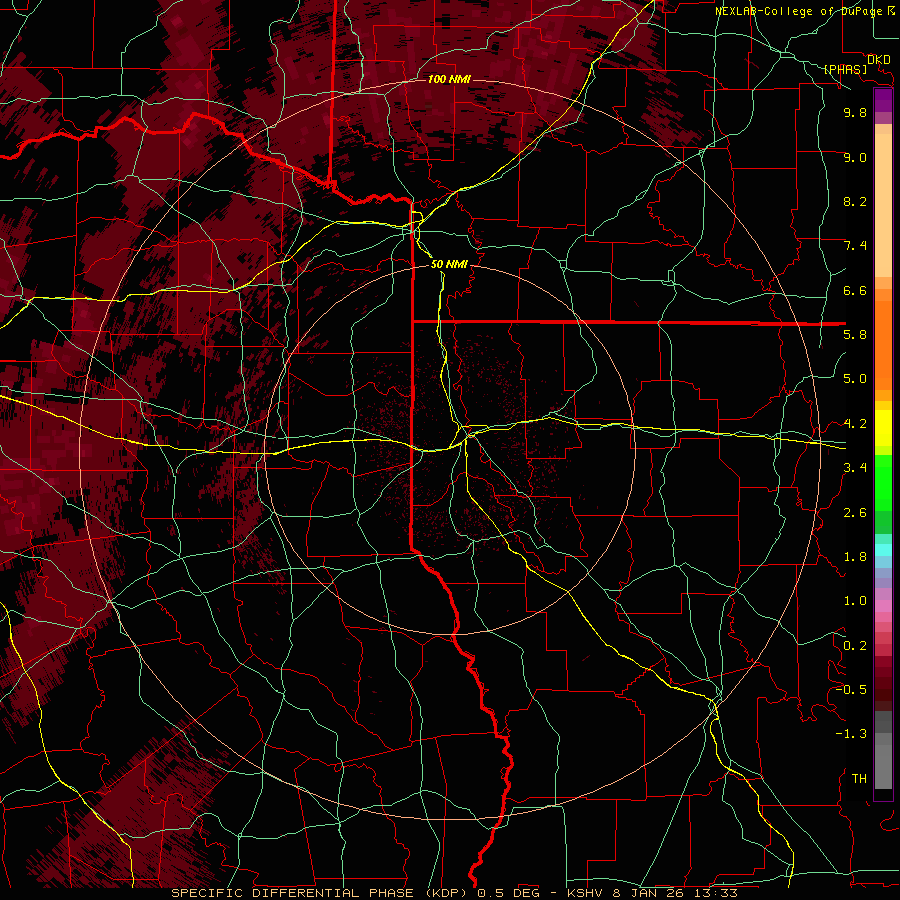
Task: Click the 0.2 scale value
Action: pyautogui.click(x=854, y=646)
